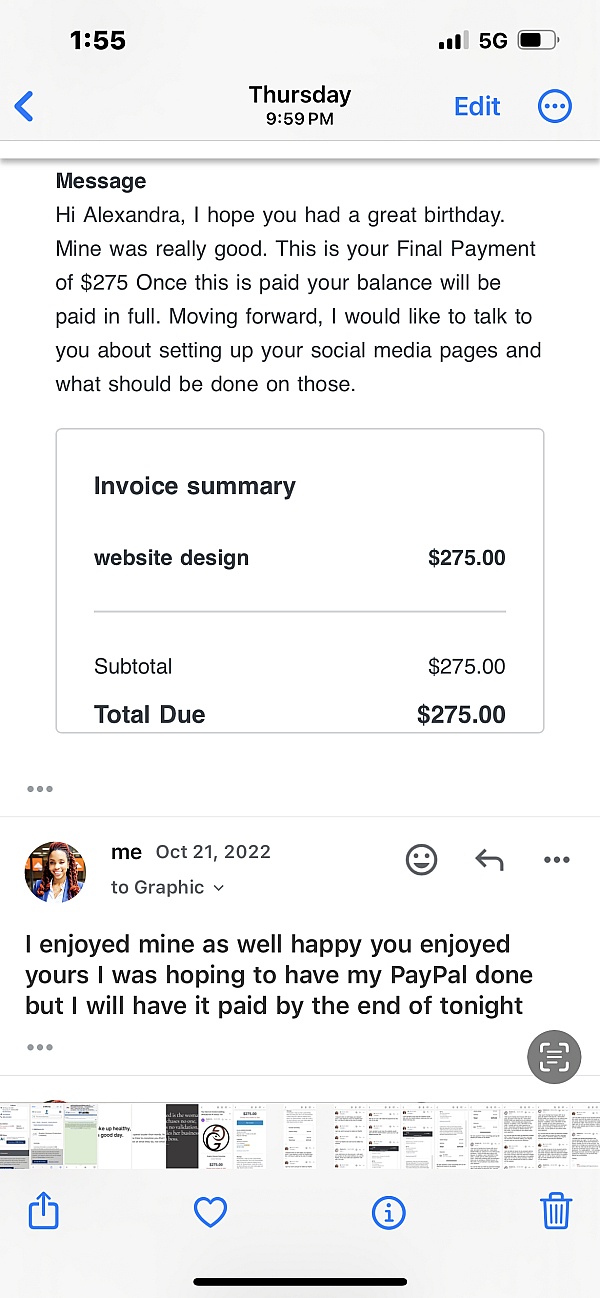
Task: Go back using the blue chevron arrow
Action: [25, 106]
